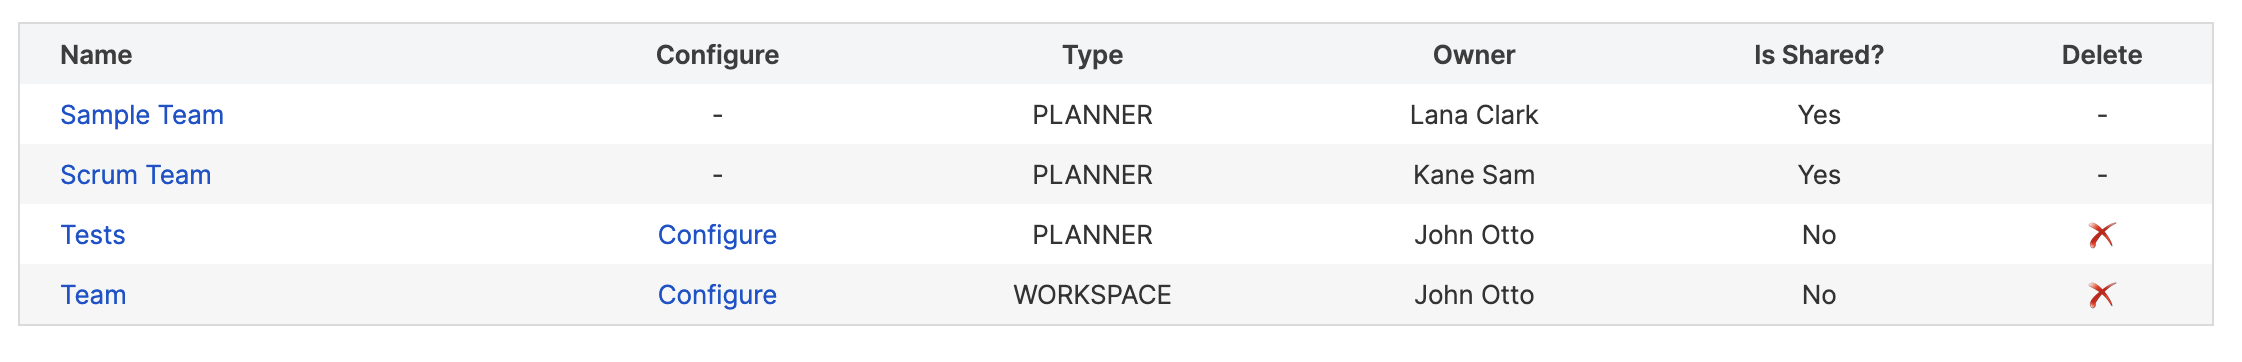Configure the Tests planner team

(717, 235)
